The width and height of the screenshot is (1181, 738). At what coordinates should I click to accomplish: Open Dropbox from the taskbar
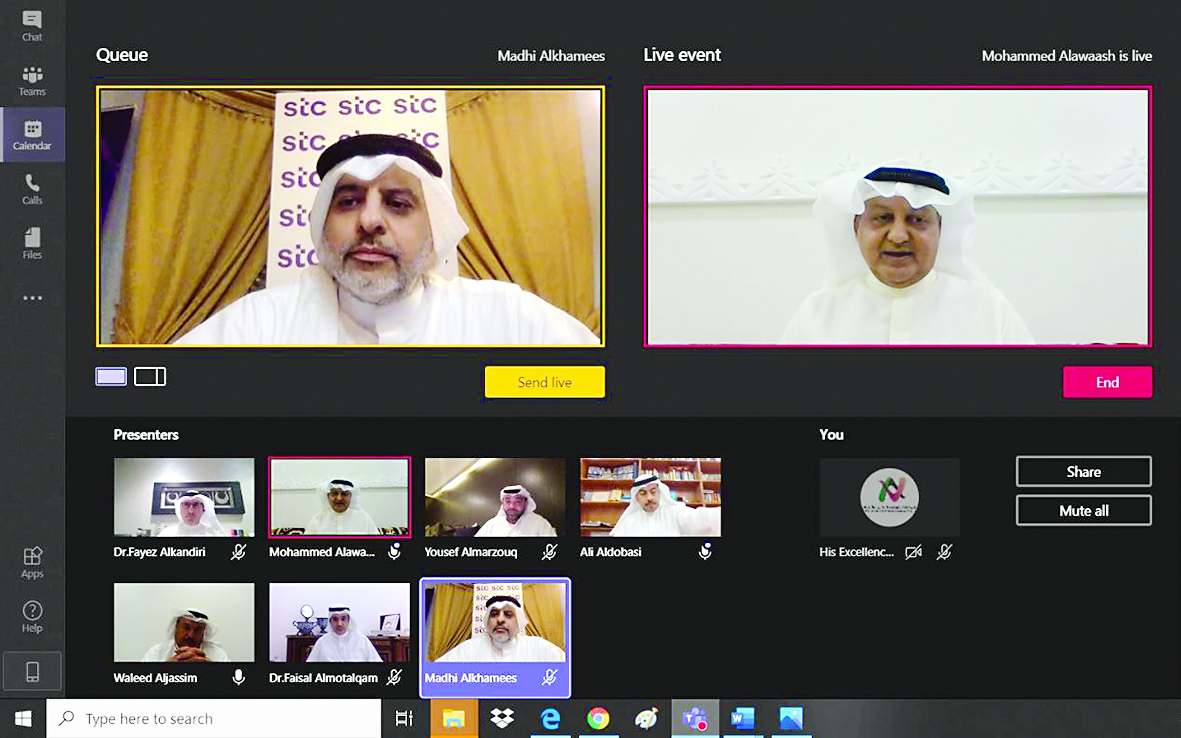(502, 718)
